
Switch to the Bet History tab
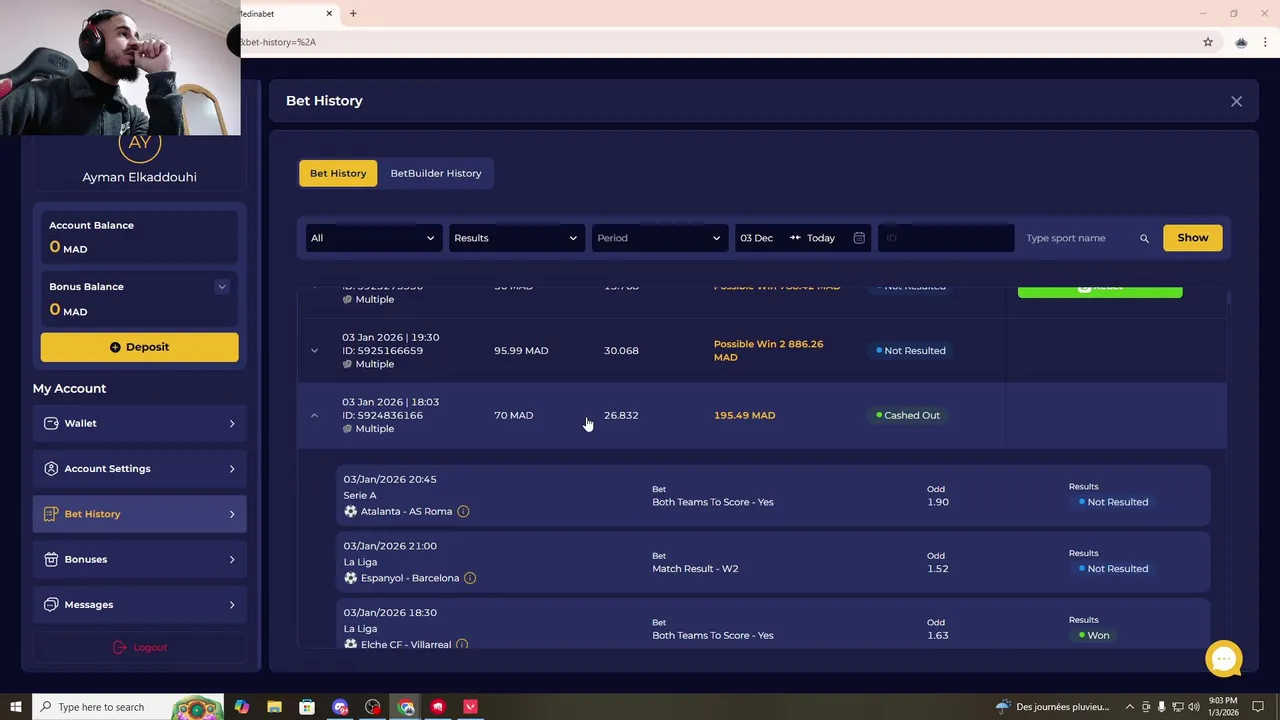pyautogui.click(x=338, y=173)
